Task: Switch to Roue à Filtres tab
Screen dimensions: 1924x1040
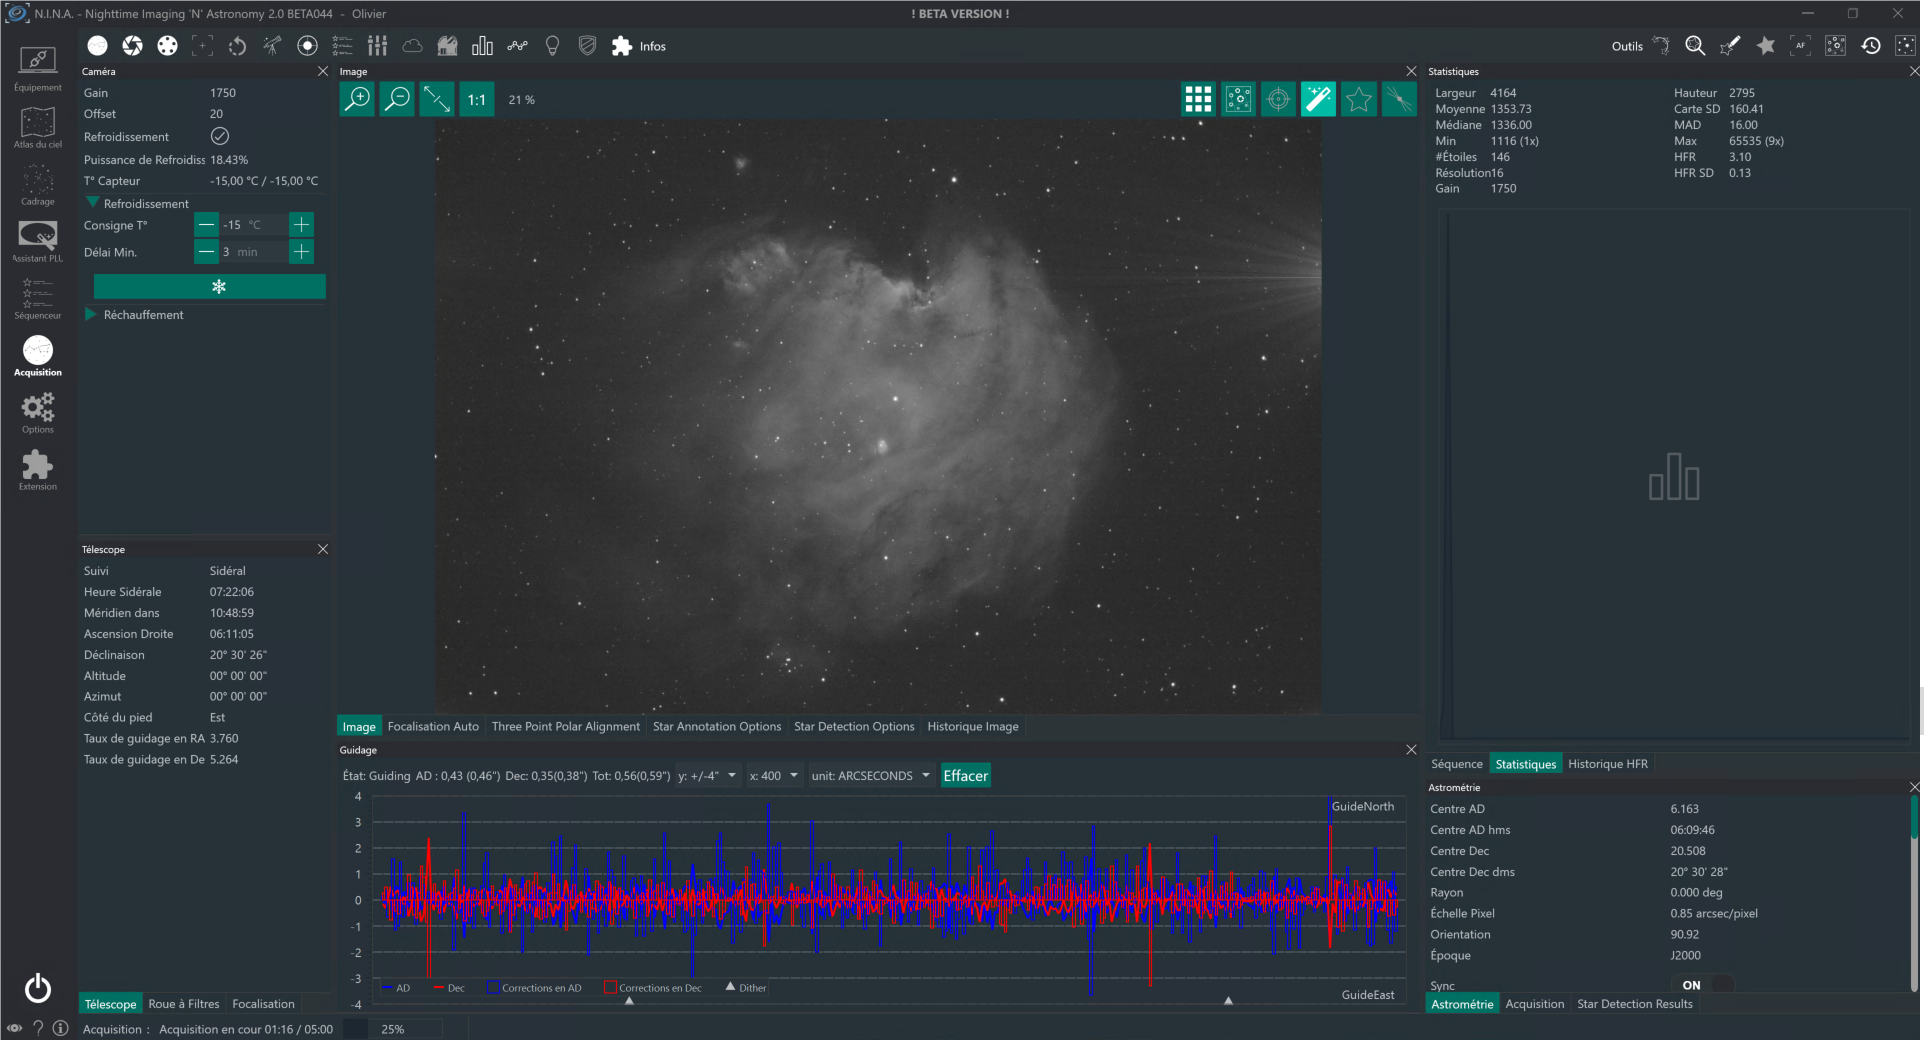Action: [184, 1004]
